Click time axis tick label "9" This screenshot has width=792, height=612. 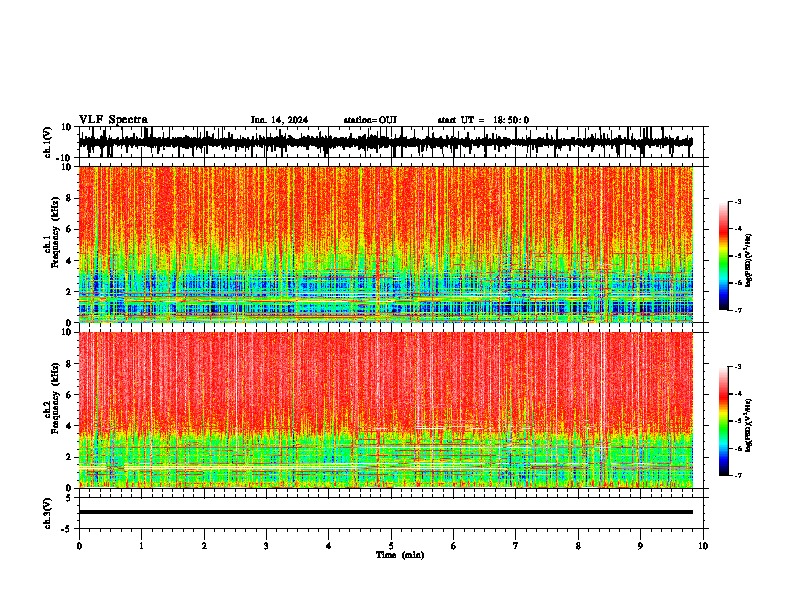click(640, 546)
